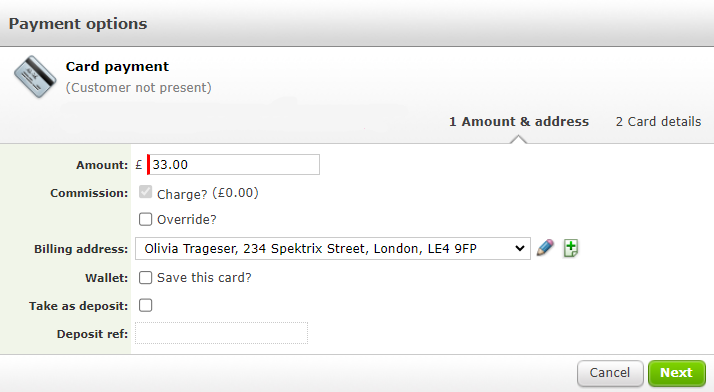This screenshot has height=392, width=714.
Task: Click into the Deposit ref field
Action: pos(221,333)
